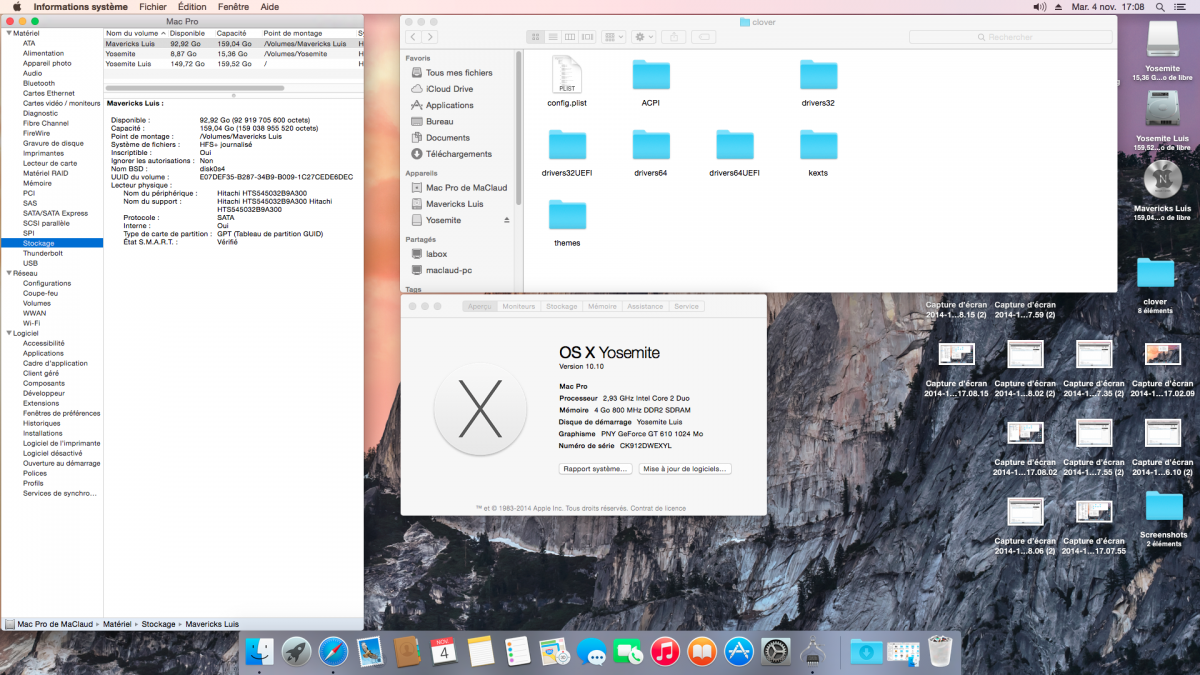Collapse the Logiciel tree section
1200x675 pixels.
coord(8,333)
